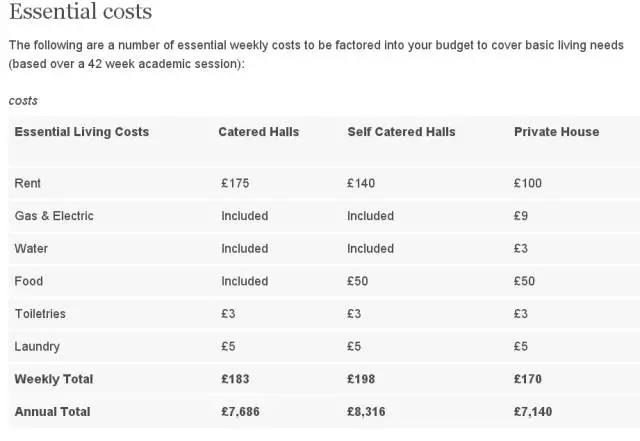
Task: Click the Private House column header
Action: click(x=556, y=132)
